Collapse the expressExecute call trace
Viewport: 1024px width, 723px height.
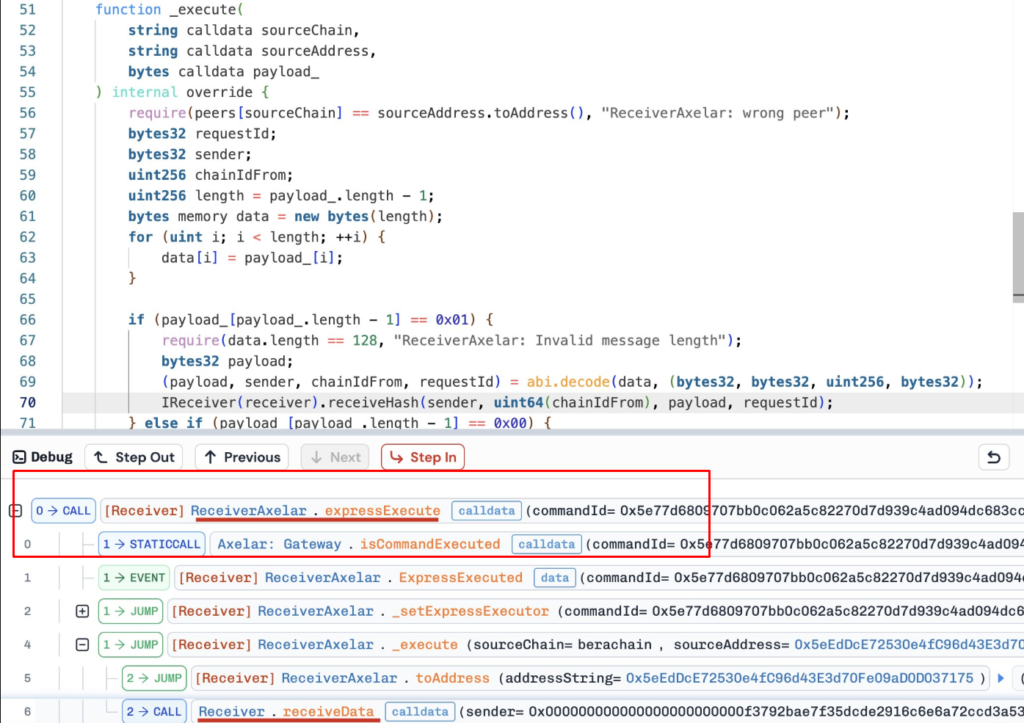pyautogui.click(x=15, y=510)
